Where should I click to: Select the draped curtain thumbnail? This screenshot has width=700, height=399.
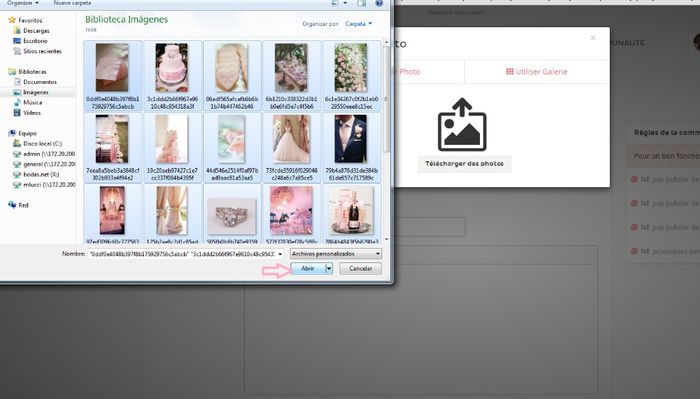tap(172, 211)
